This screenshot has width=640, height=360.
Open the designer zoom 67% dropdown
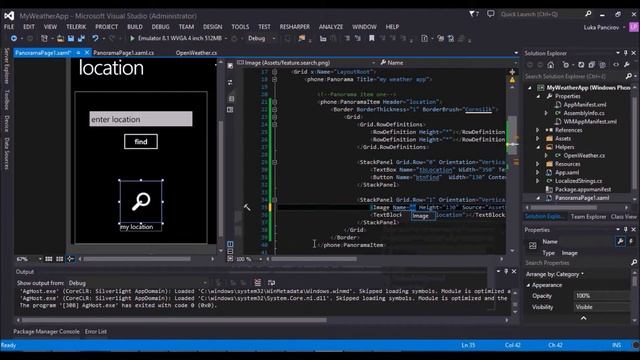[40, 259]
